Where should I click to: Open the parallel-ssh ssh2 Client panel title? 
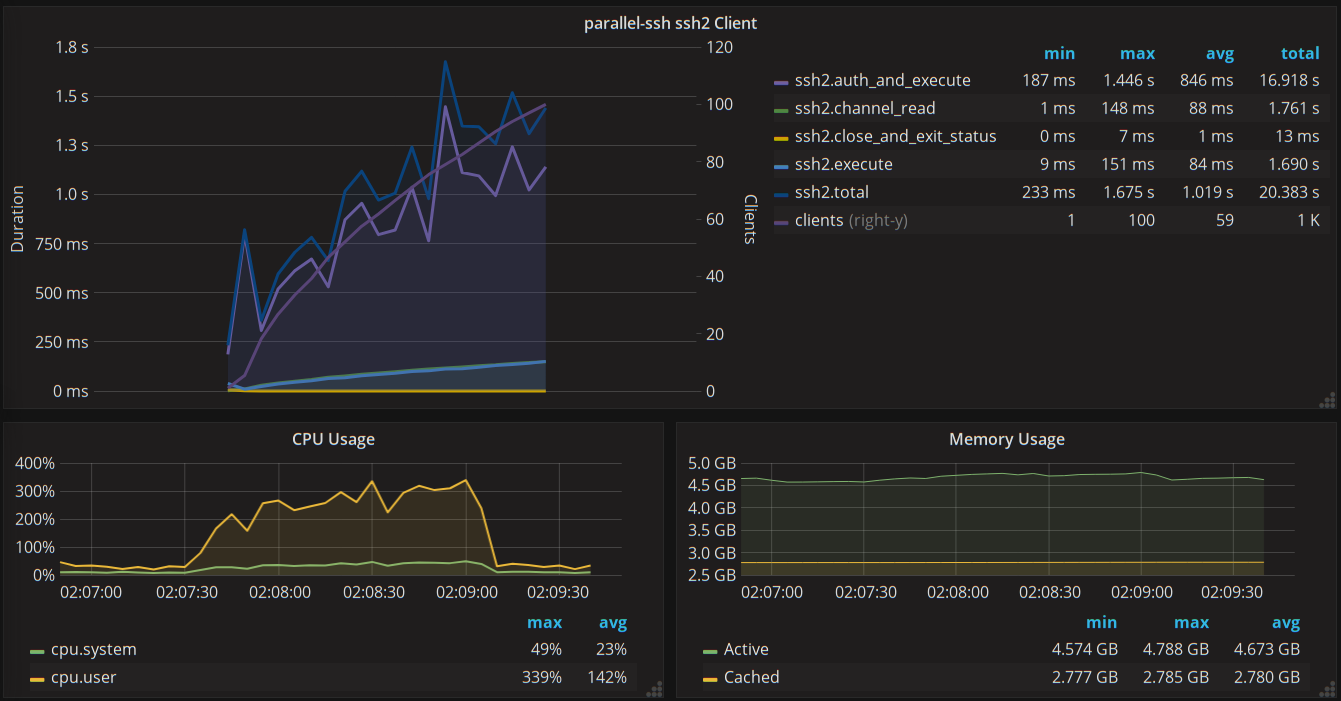pyautogui.click(x=670, y=23)
